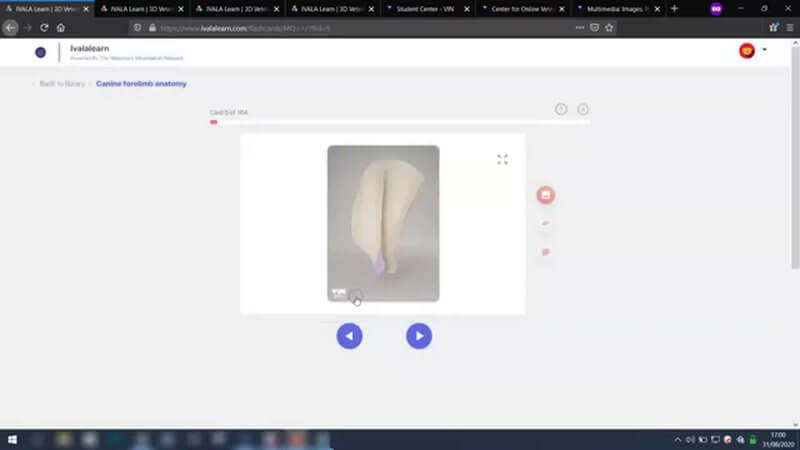This screenshot has height=450, width=800.
Task: Open the taskbar clock showing 17:00
Action: coord(779,440)
